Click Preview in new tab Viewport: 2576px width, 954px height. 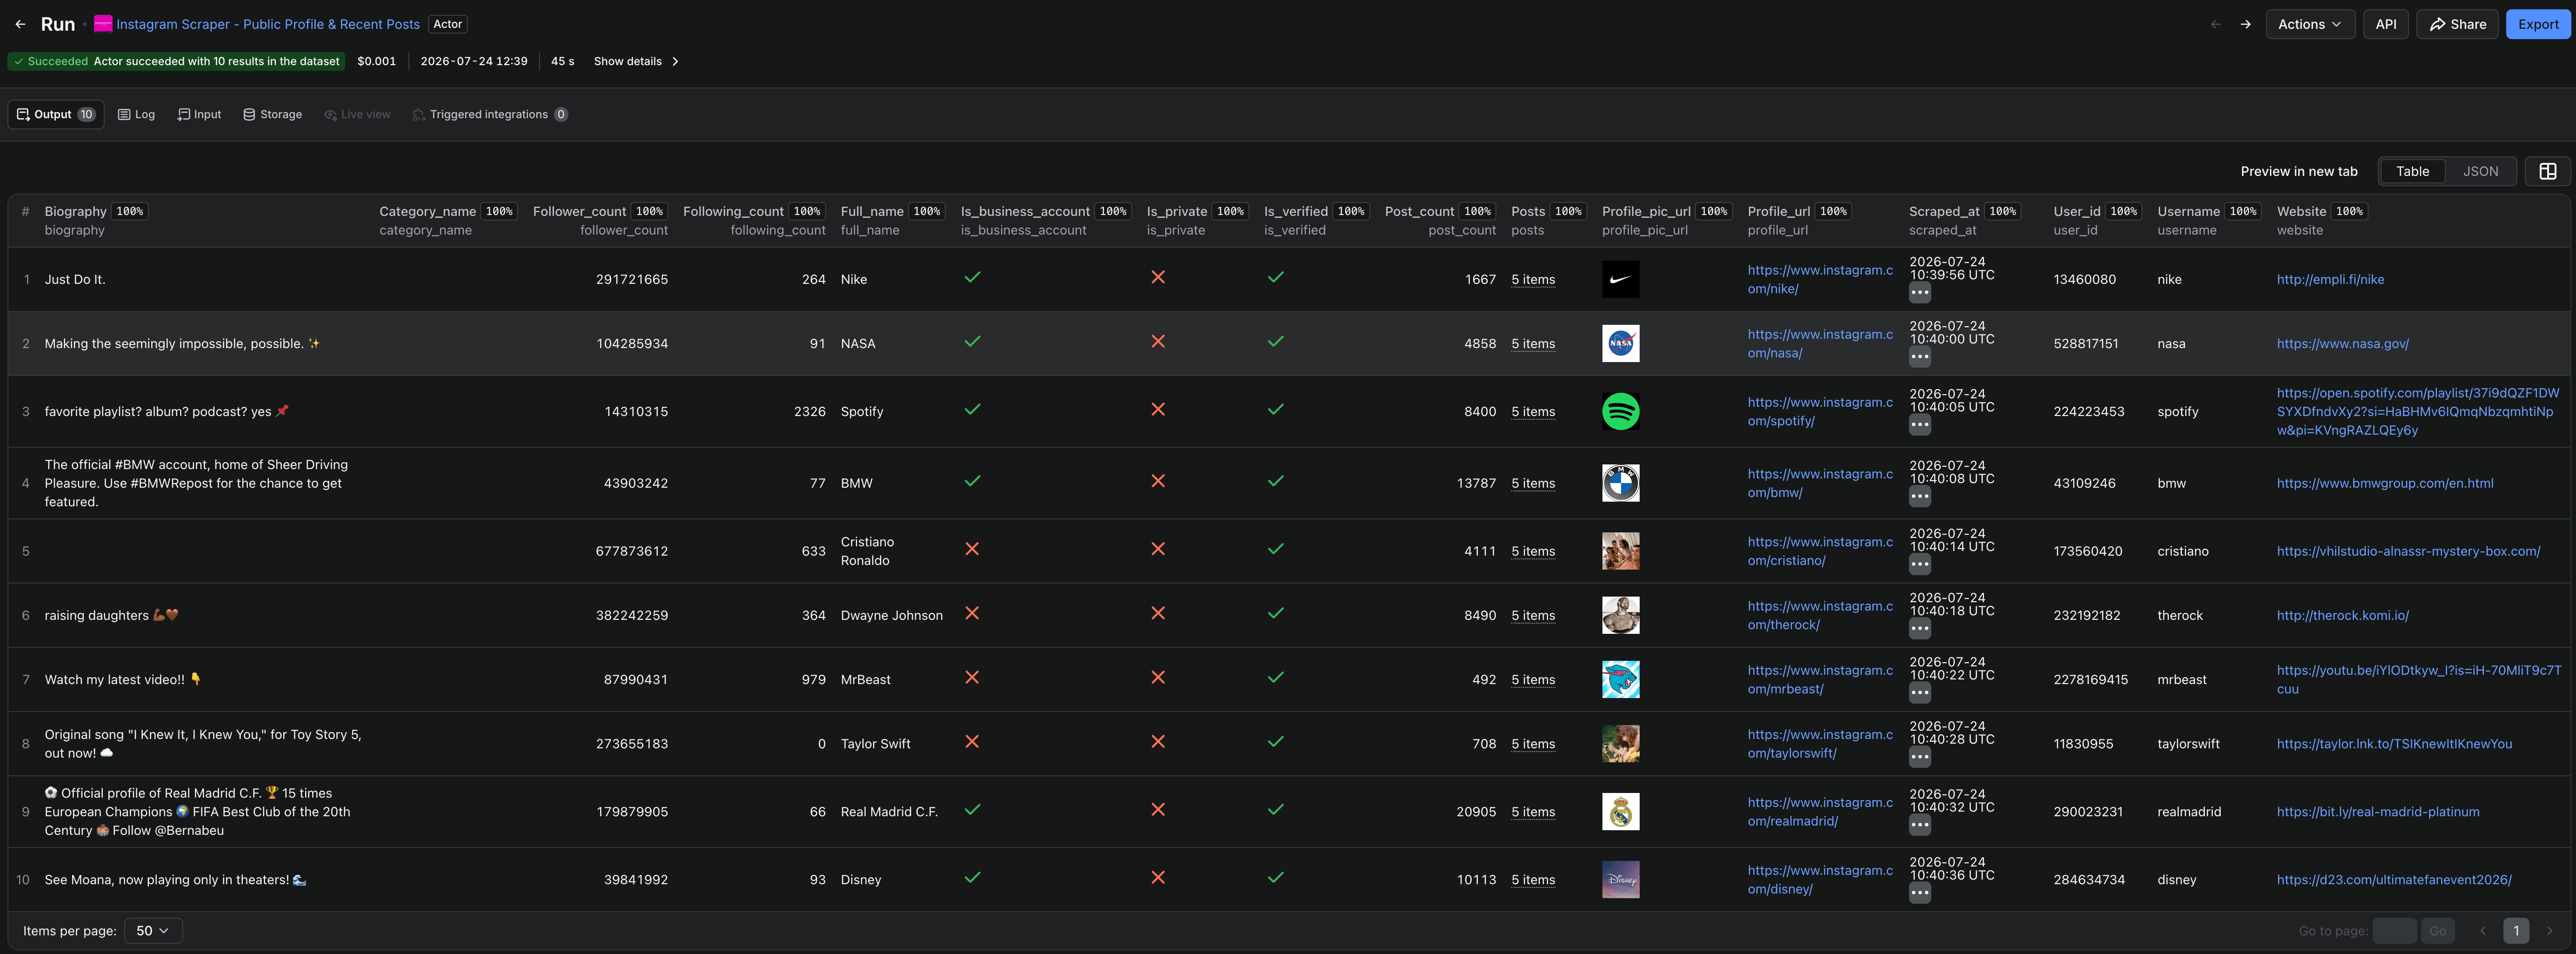[2298, 171]
